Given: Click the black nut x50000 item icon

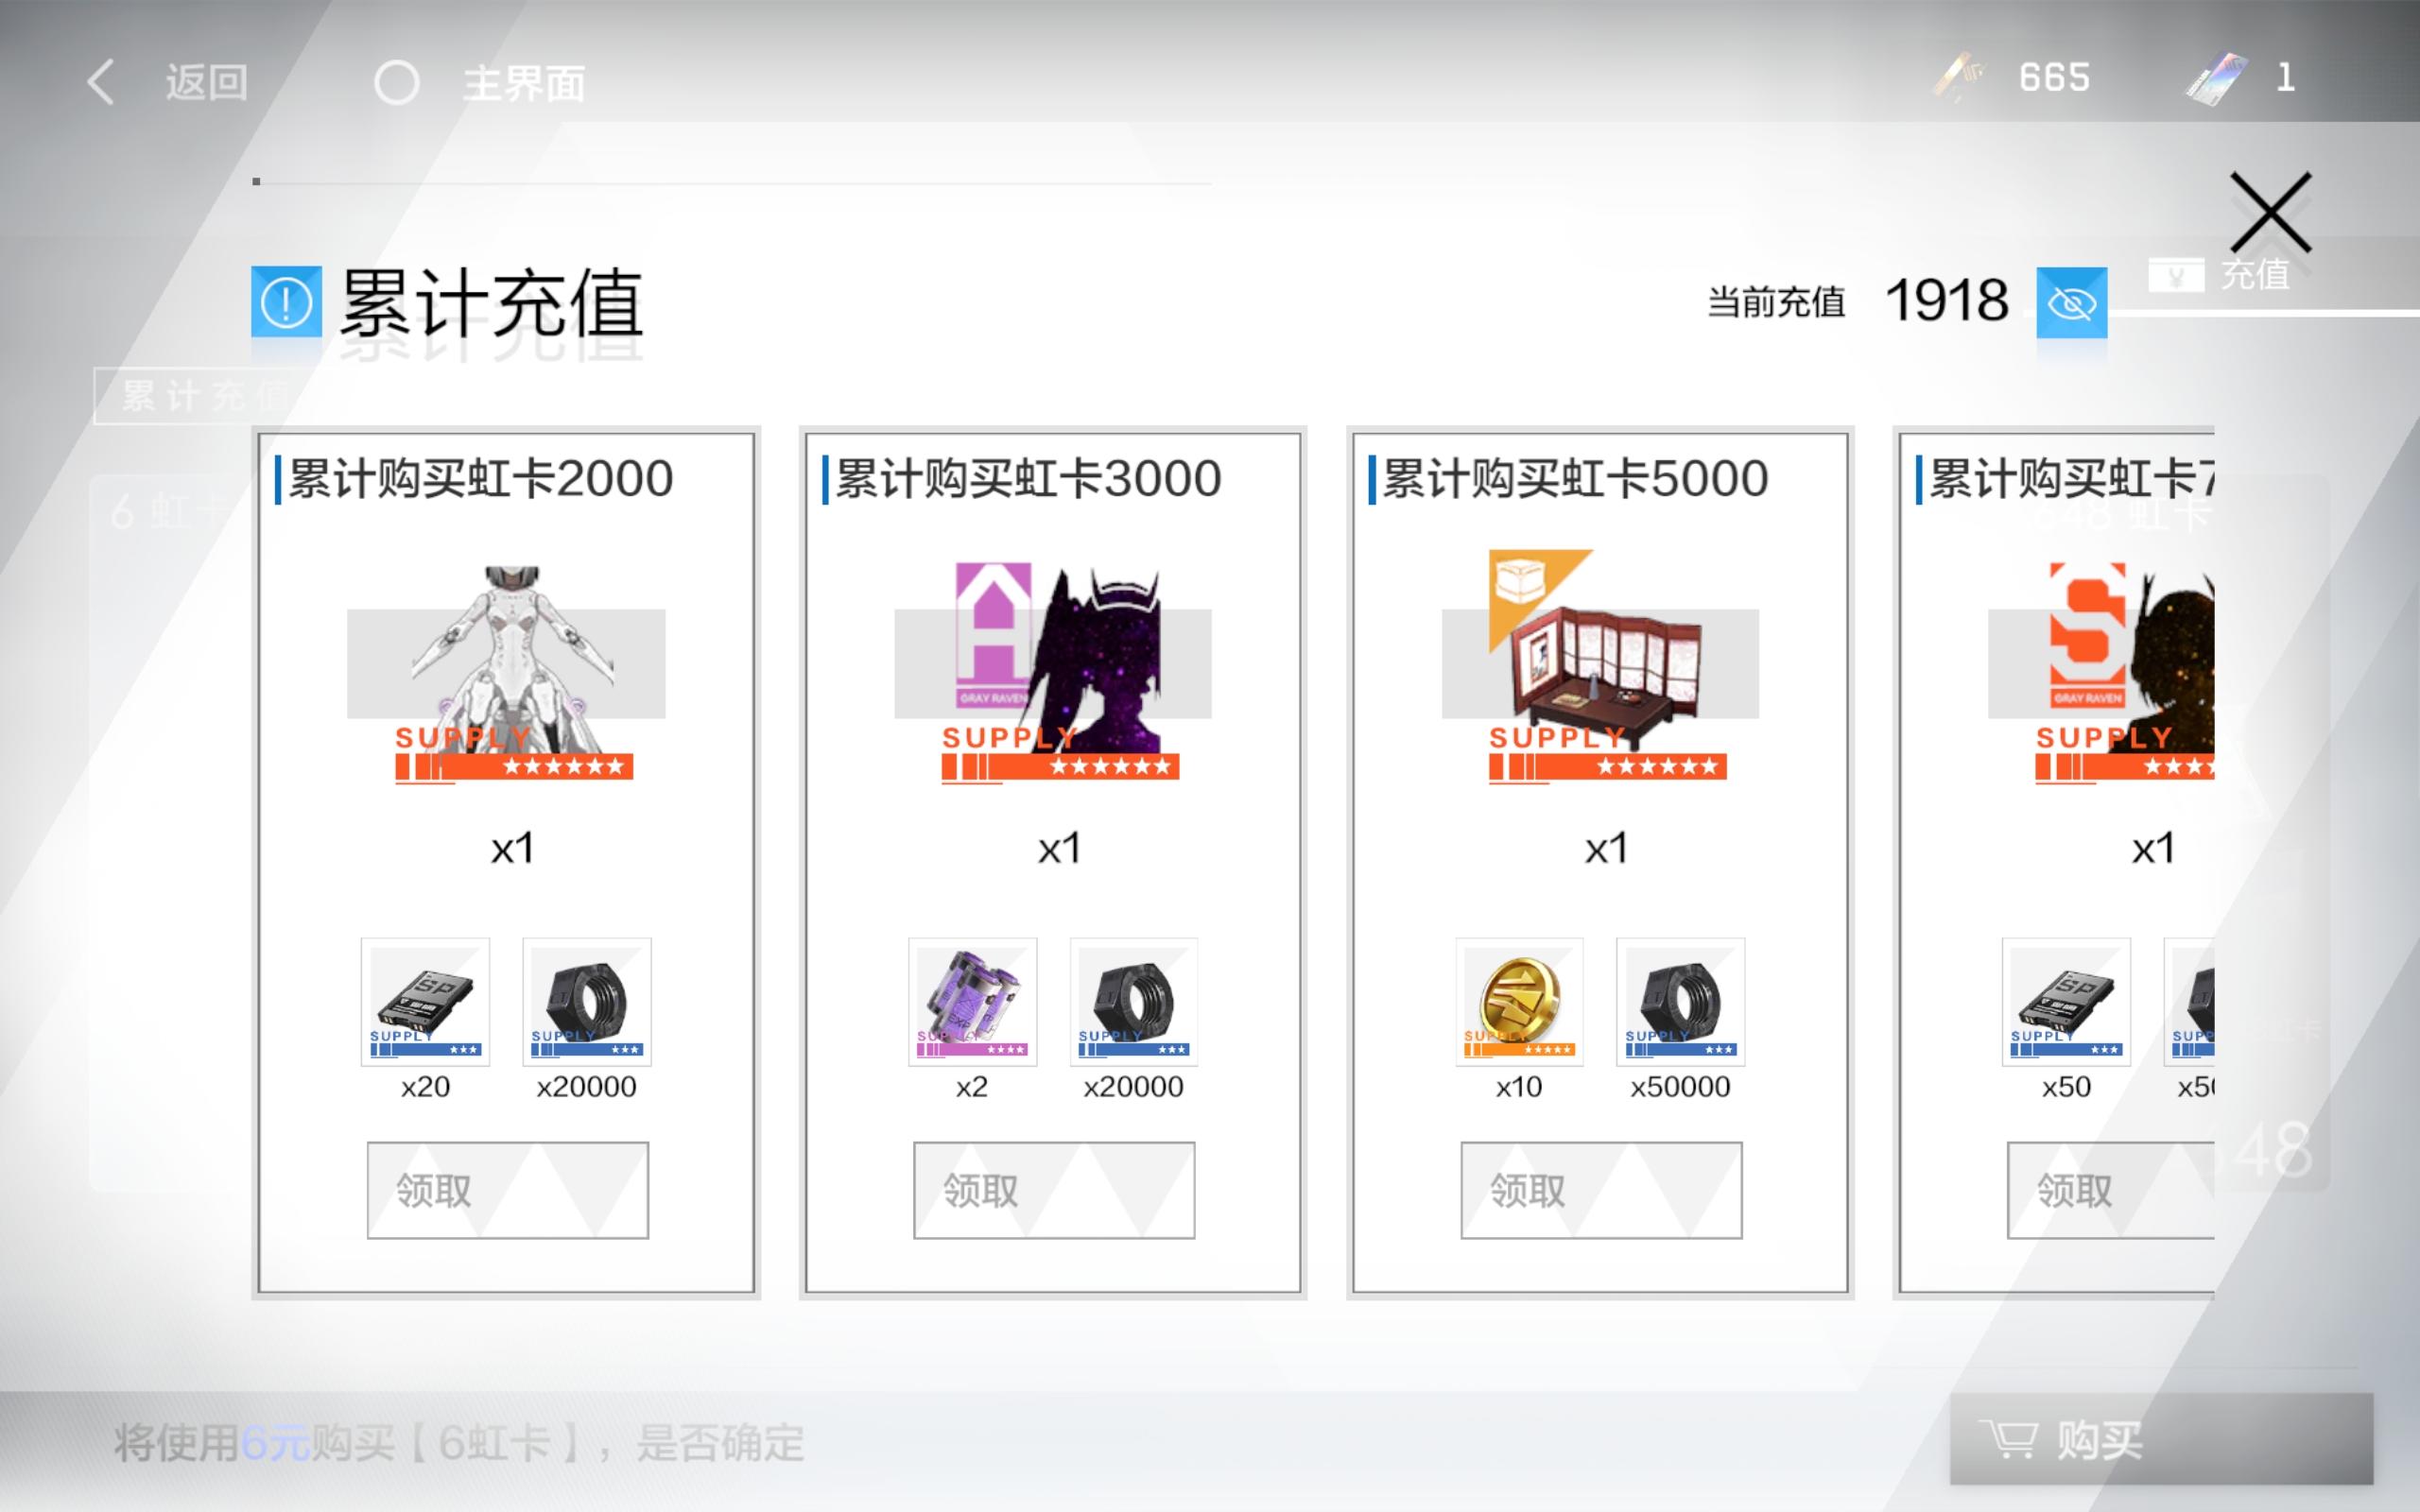Looking at the screenshot, I should [1680, 1002].
